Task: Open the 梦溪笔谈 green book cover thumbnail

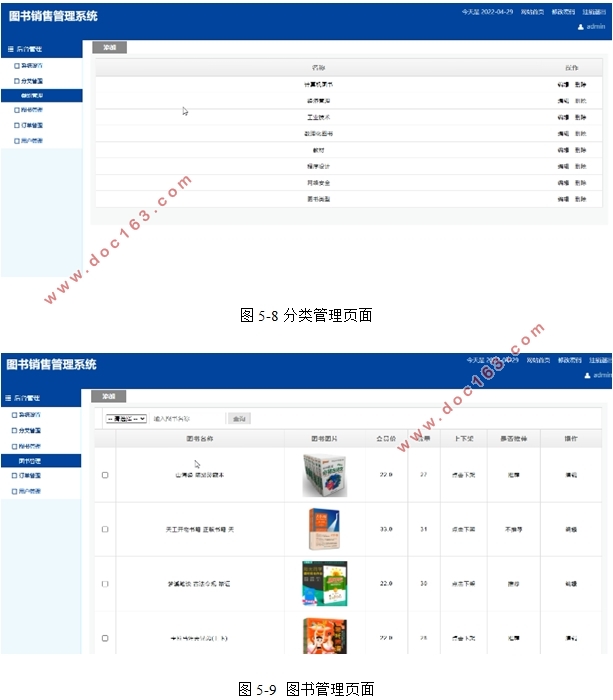Action: point(325,583)
